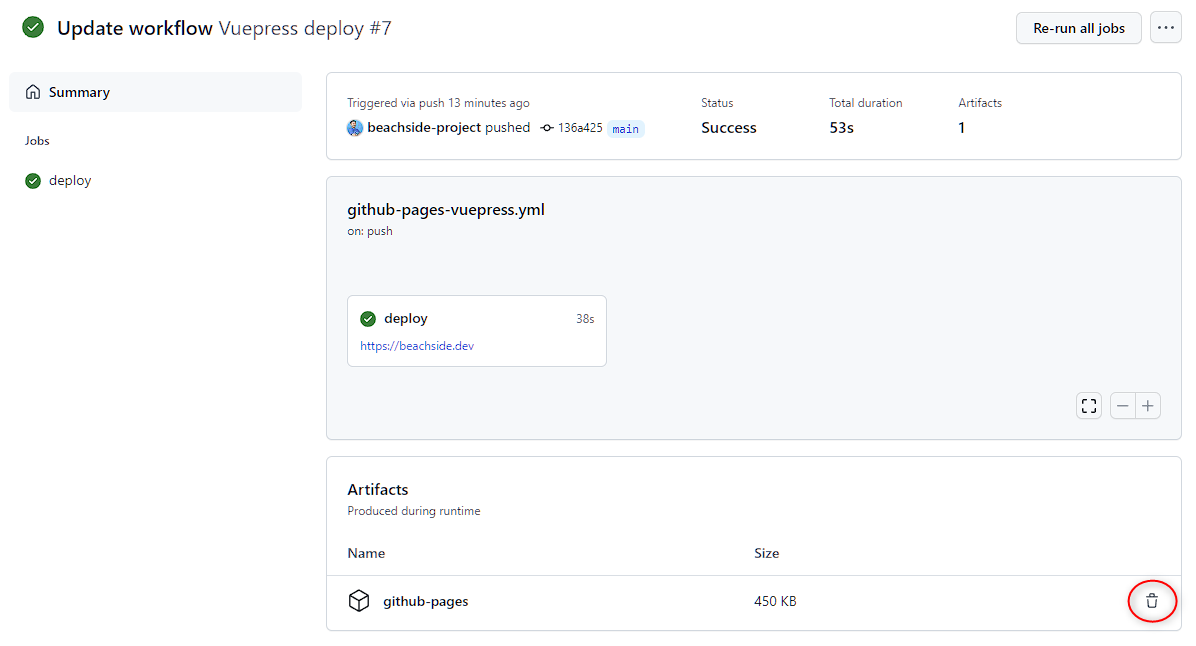Download the github-pages artifact by its name
The image size is (1196, 646).
click(x=425, y=601)
